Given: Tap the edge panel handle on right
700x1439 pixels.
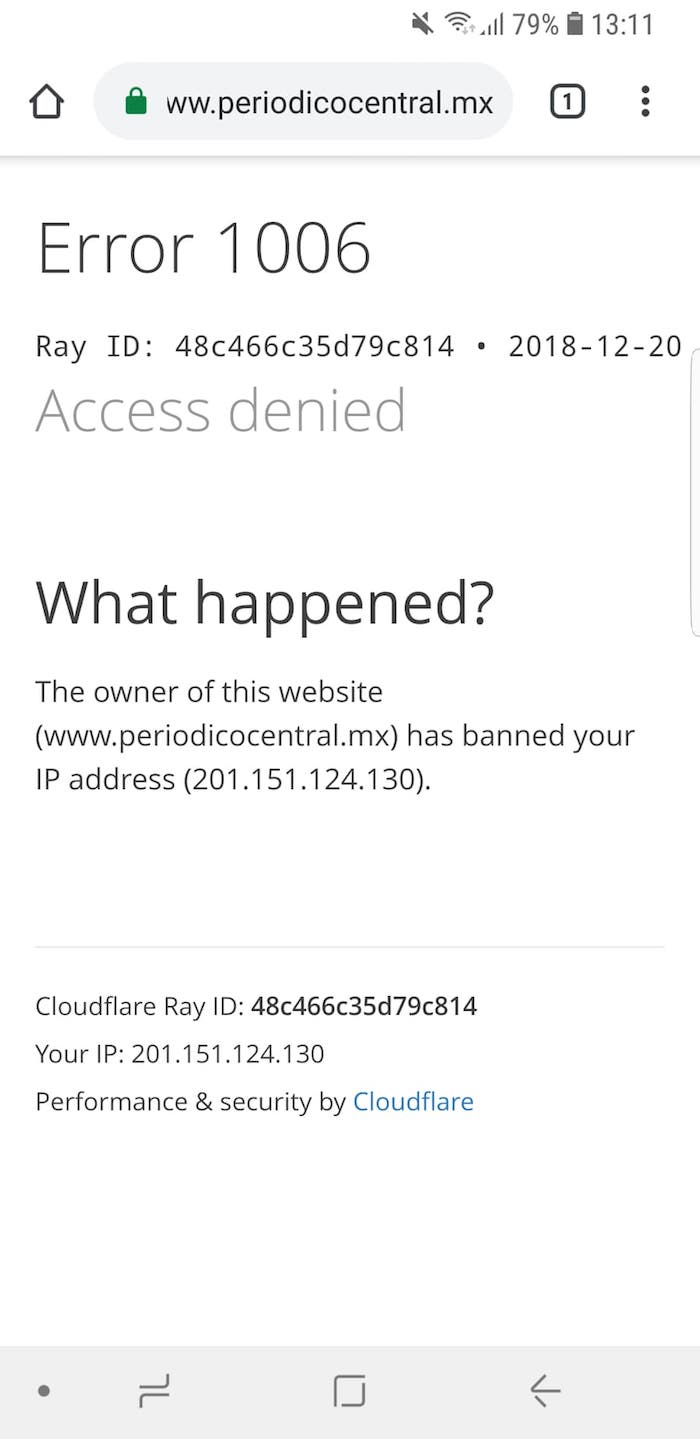Looking at the screenshot, I should coord(694,494).
